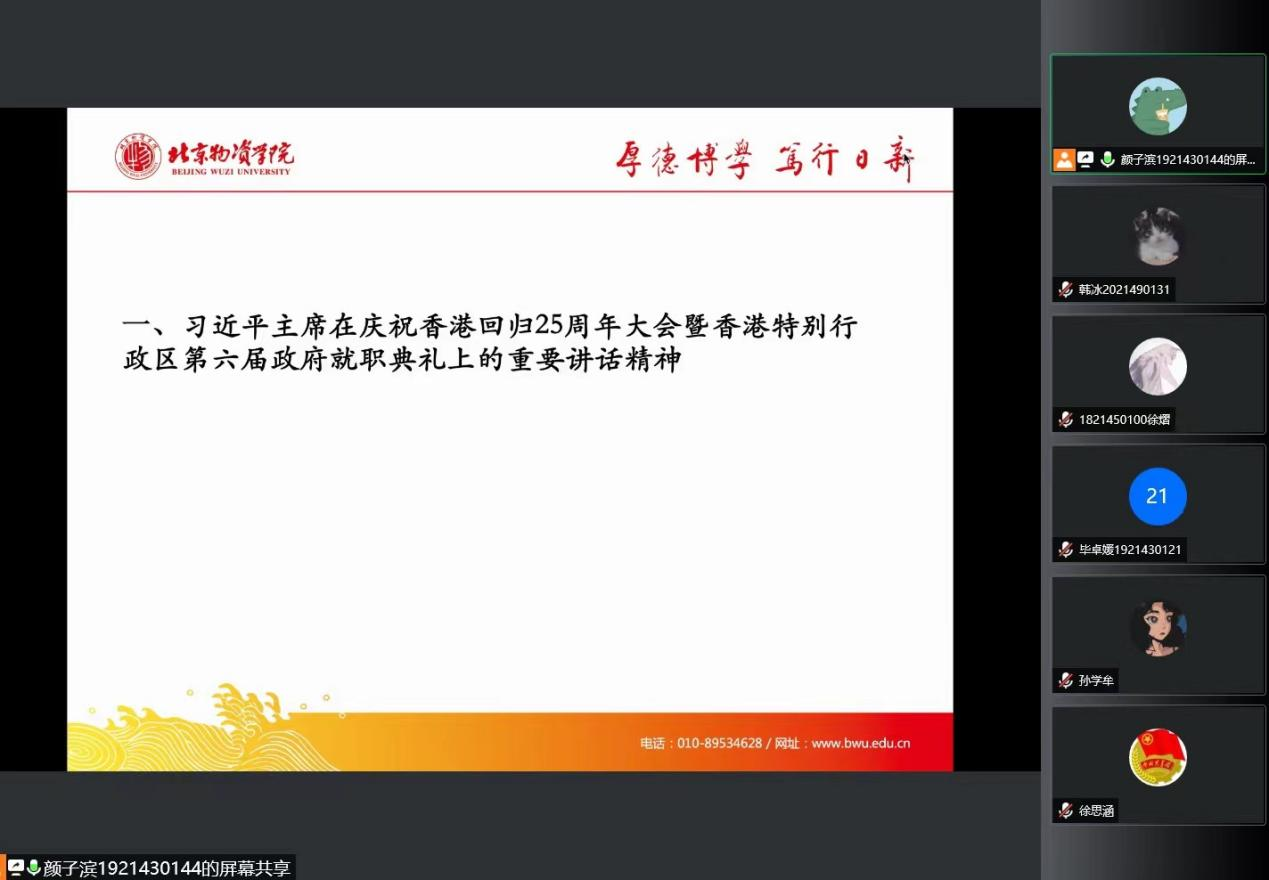The width and height of the screenshot is (1269, 880).
Task: Click the orange host icon on 颜子滨's tile
Action: pos(1064,159)
